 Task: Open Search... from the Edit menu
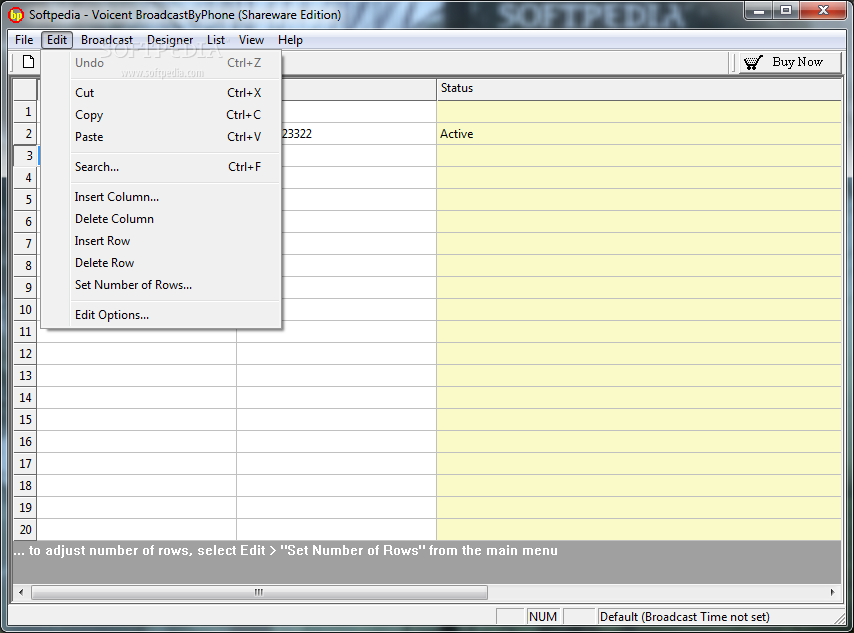tap(161, 167)
